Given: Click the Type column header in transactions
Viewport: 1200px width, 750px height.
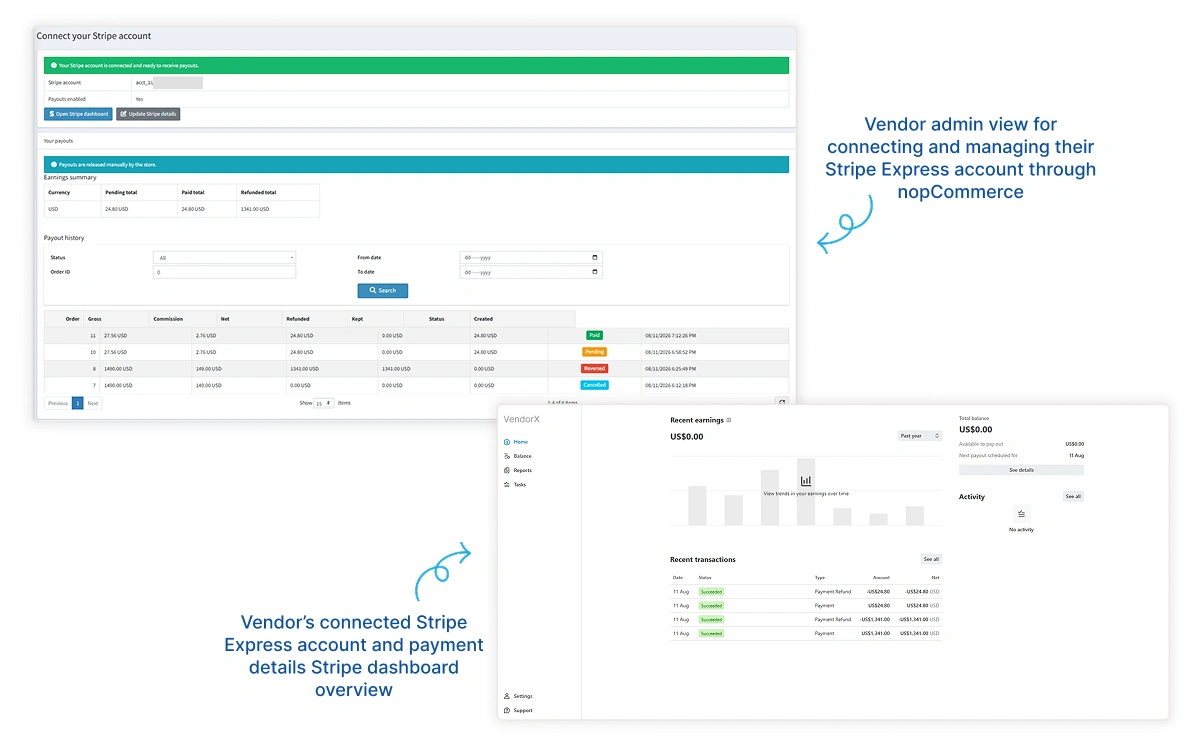Looking at the screenshot, I should click(820, 577).
